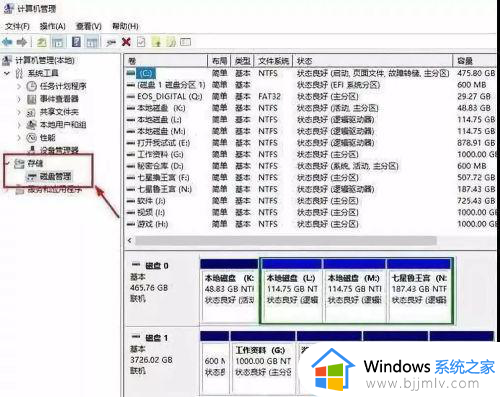Sort by the 卷 column header
Screen dimensions: 500x397
[x=166, y=61]
